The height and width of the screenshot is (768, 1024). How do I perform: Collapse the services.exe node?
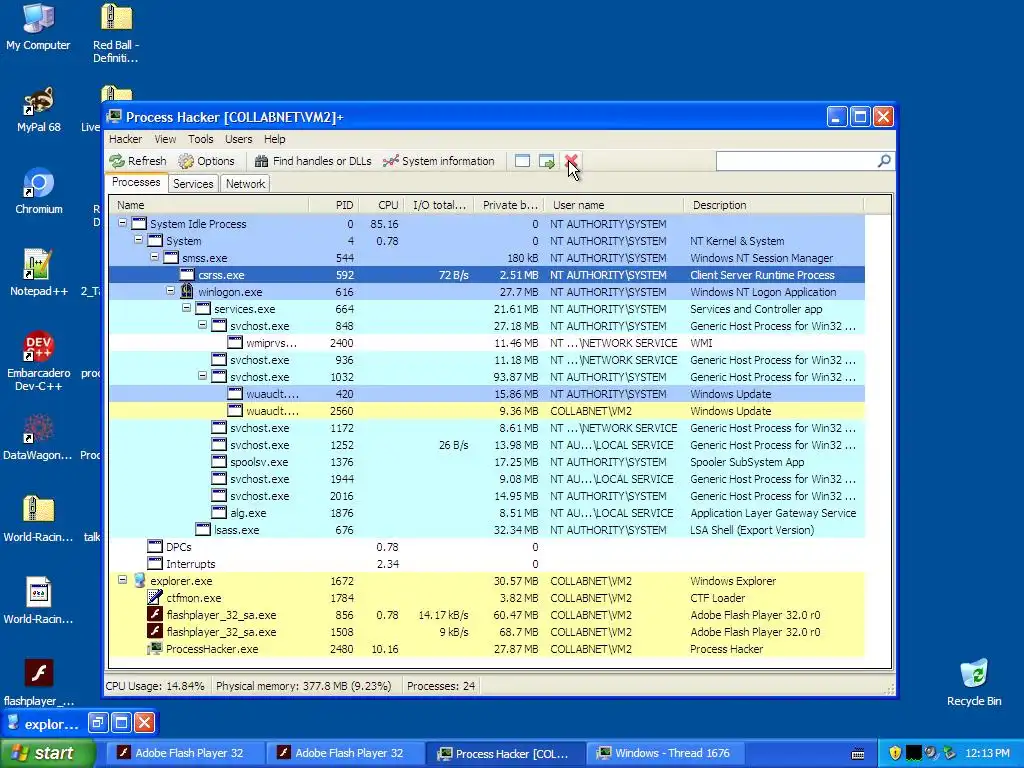186,308
